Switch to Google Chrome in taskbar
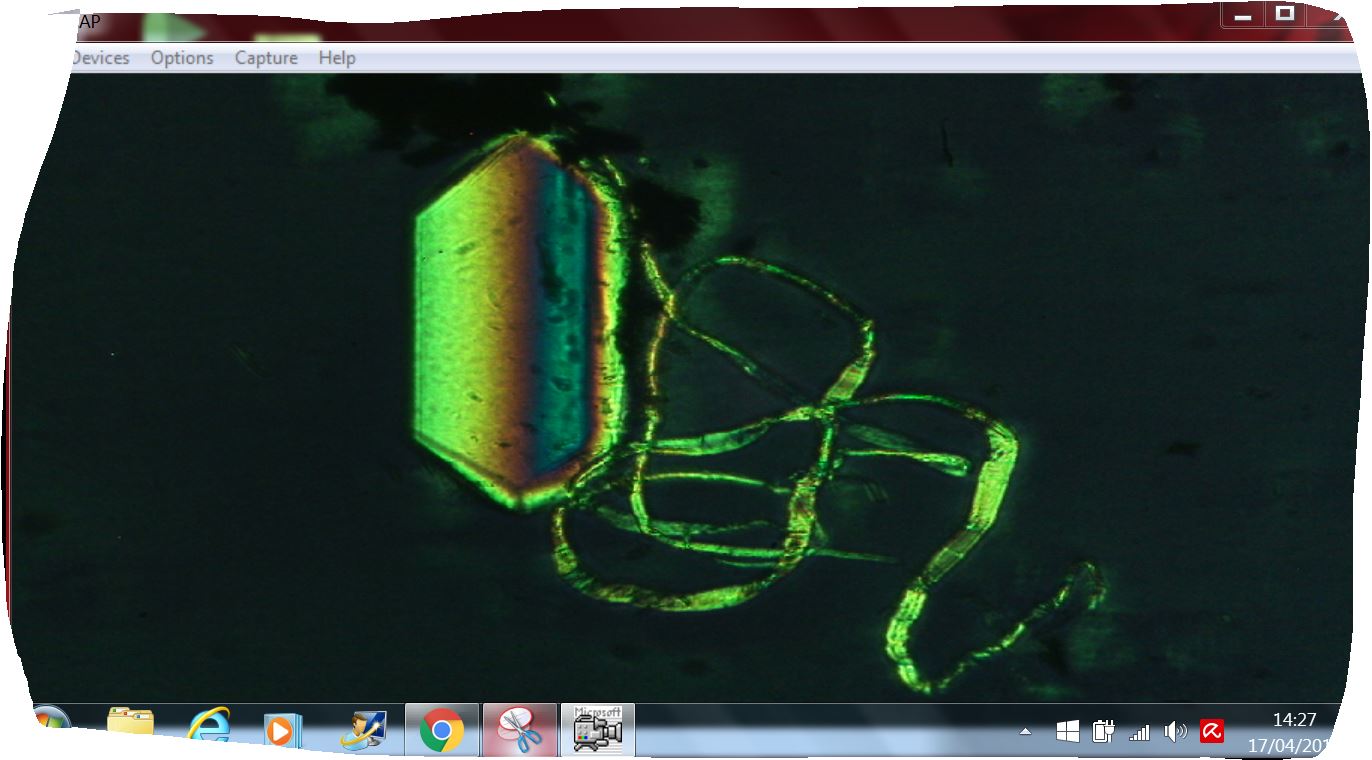The image size is (1372, 760). (x=441, y=730)
